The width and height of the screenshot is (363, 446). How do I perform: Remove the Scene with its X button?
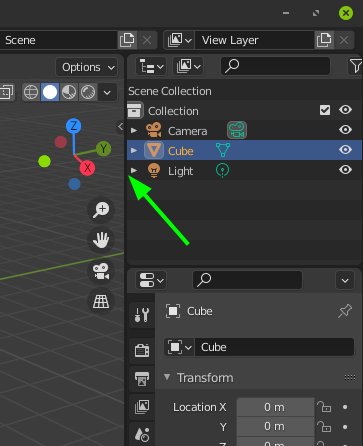[x=147, y=40]
